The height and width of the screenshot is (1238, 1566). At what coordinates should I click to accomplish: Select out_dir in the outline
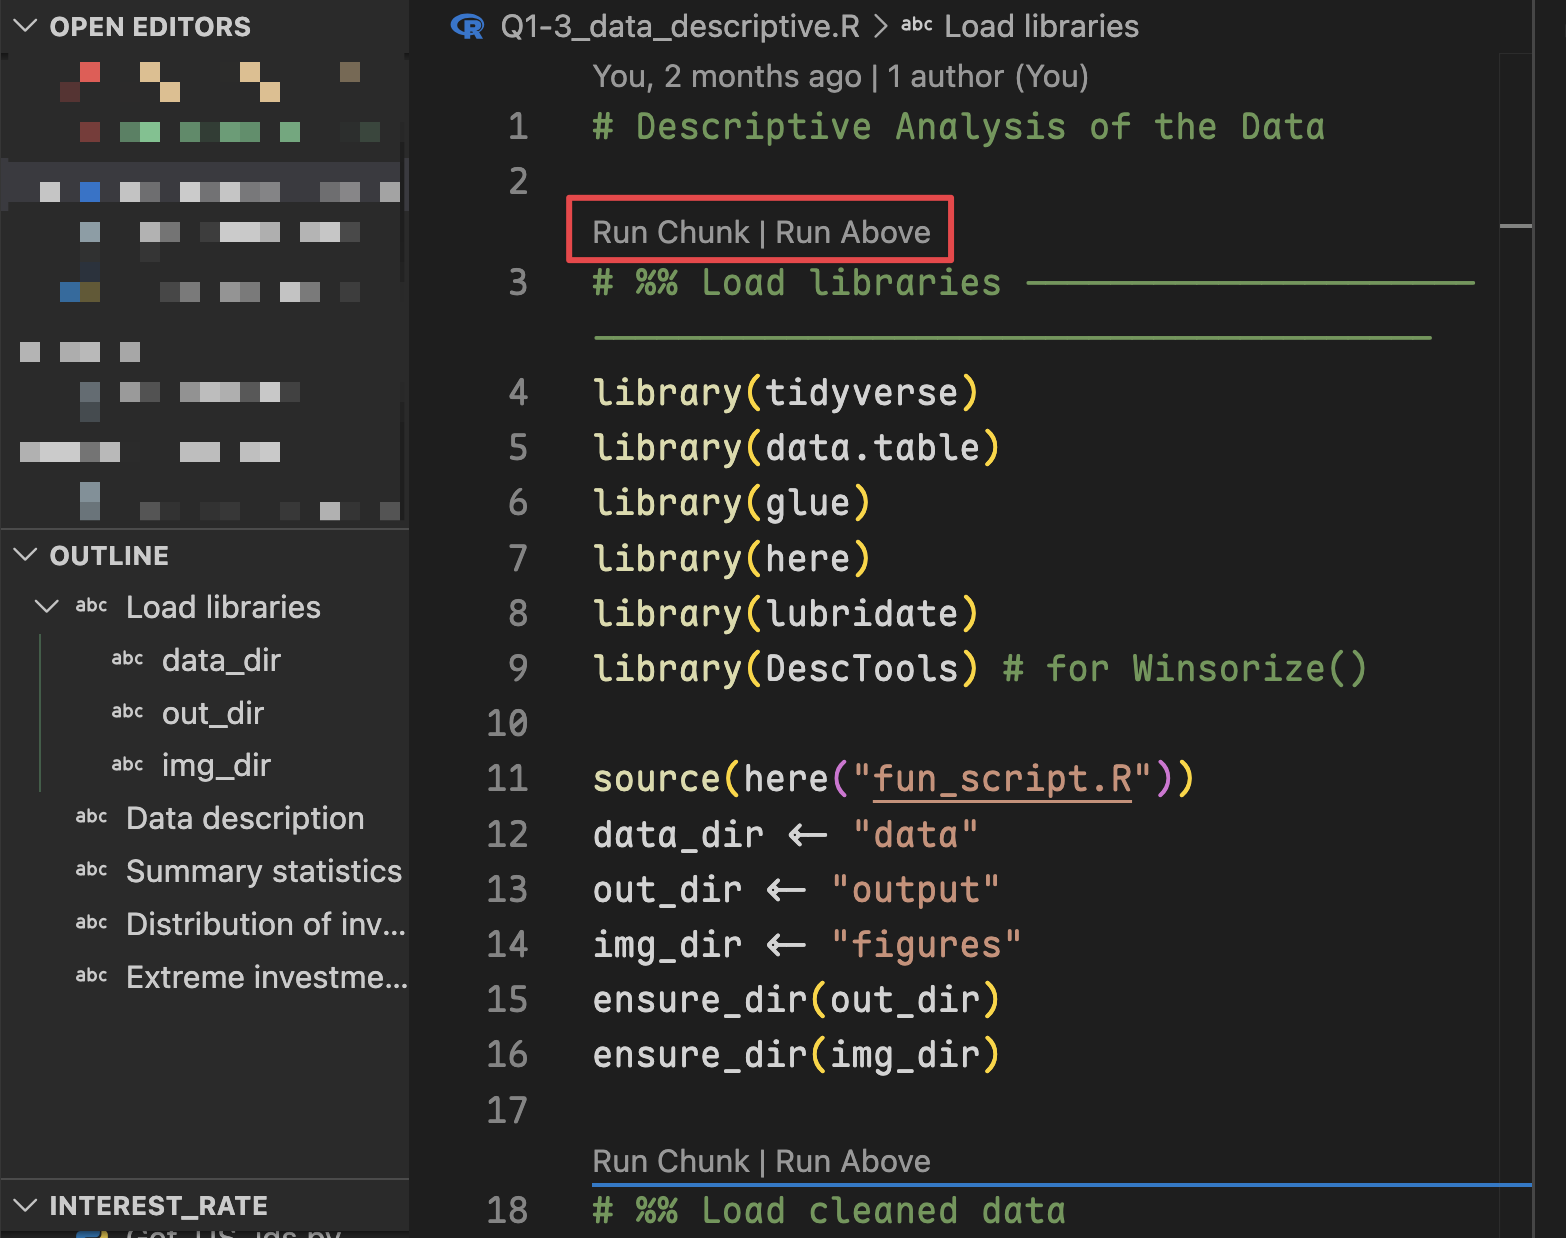tap(213, 713)
